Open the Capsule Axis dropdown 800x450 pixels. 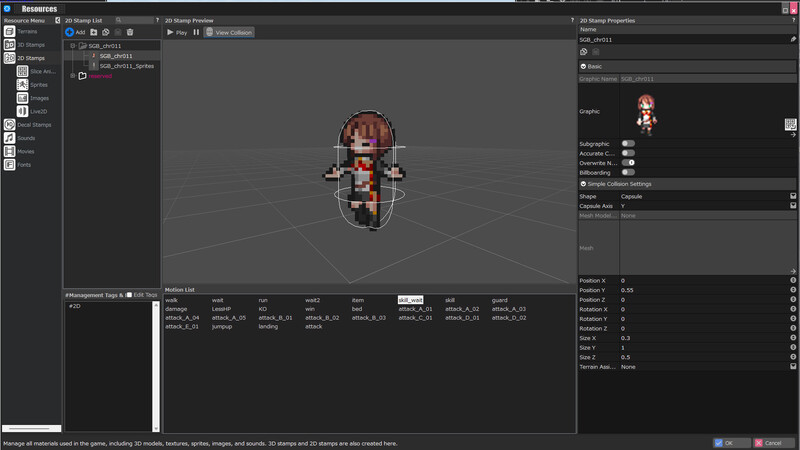(x=793, y=206)
